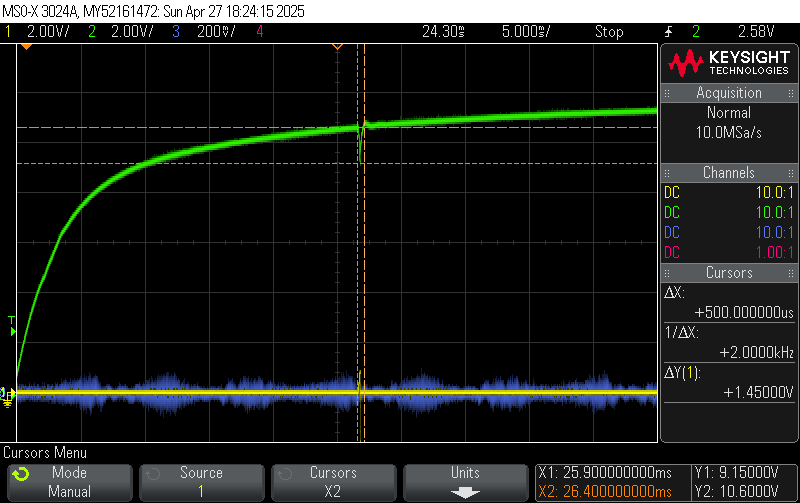Click the ΔY(1) +1.45000V value
This screenshot has width=800, height=503.
pyautogui.click(x=758, y=392)
